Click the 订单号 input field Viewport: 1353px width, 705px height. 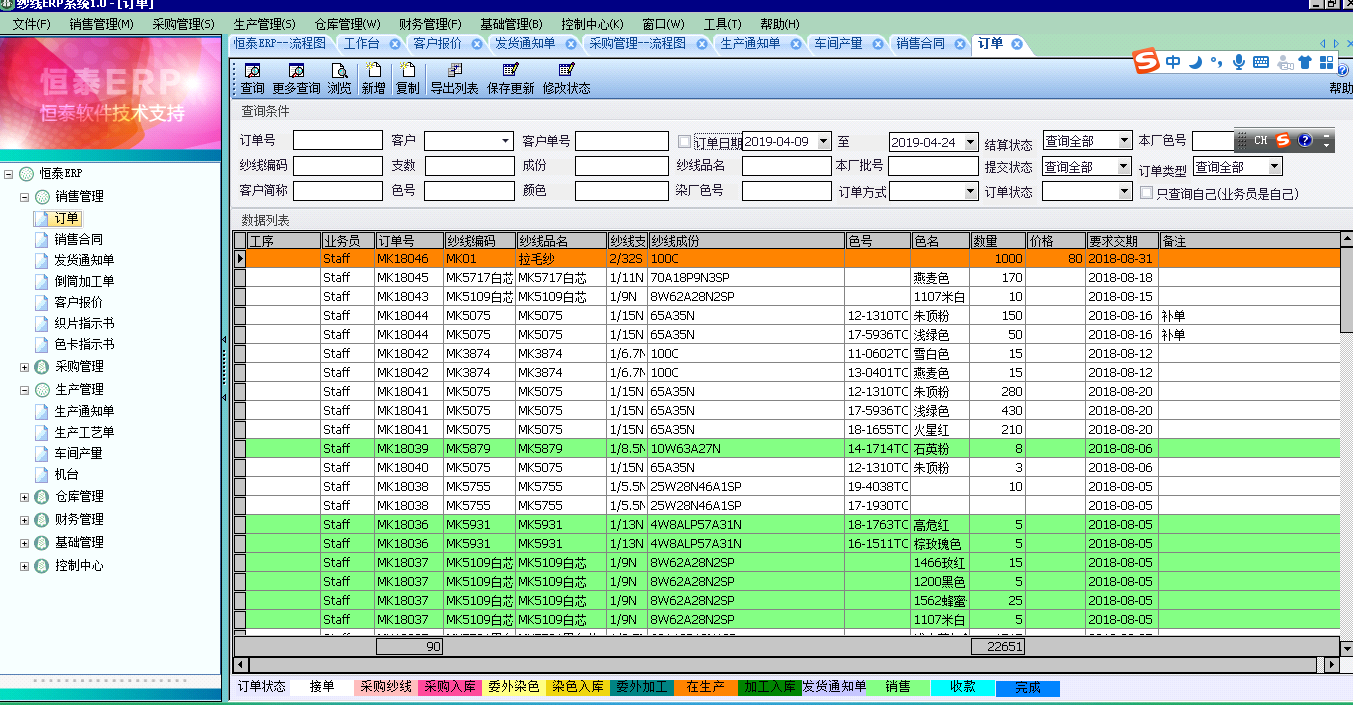click(x=337, y=141)
